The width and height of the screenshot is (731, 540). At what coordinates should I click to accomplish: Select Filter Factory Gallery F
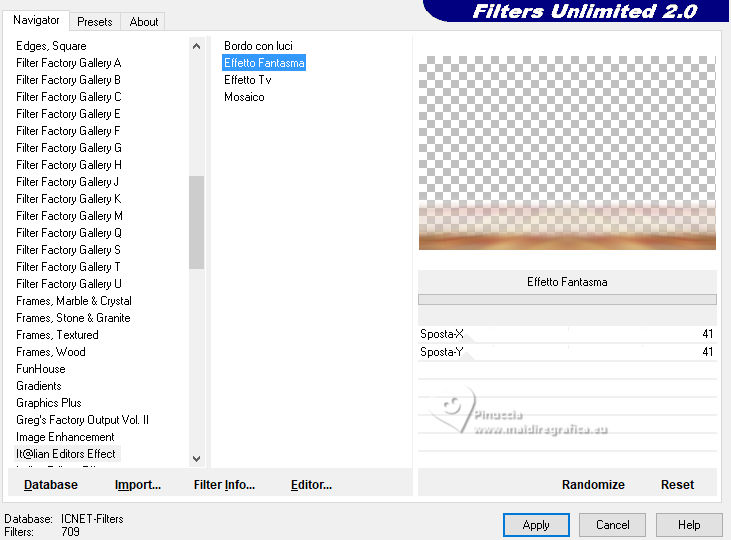(x=68, y=131)
